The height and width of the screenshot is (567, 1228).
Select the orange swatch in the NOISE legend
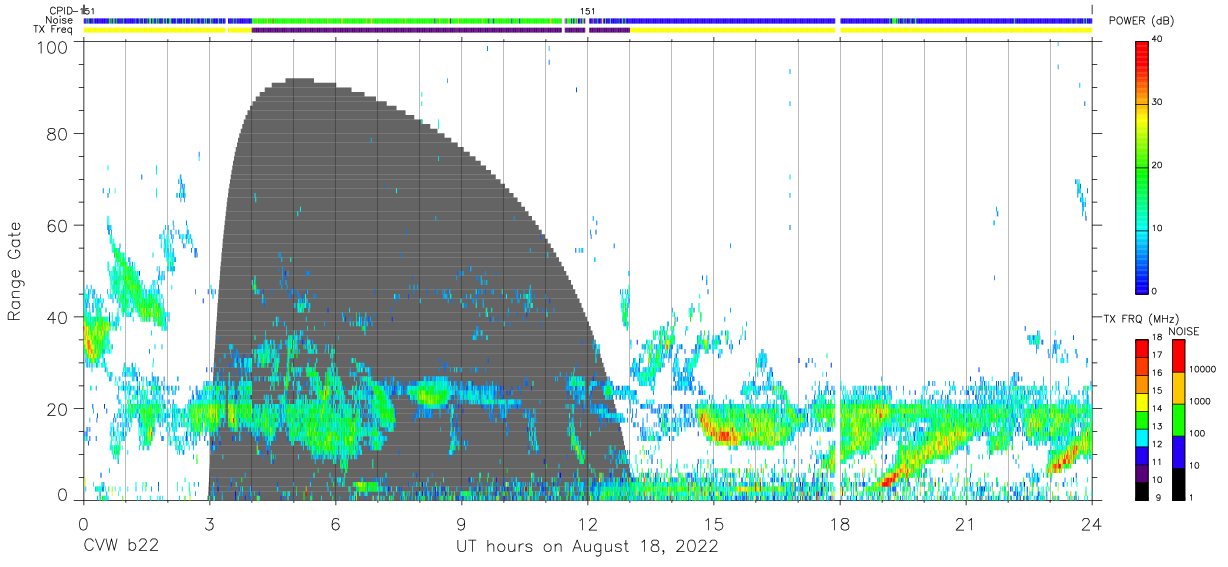click(1178, 388)
